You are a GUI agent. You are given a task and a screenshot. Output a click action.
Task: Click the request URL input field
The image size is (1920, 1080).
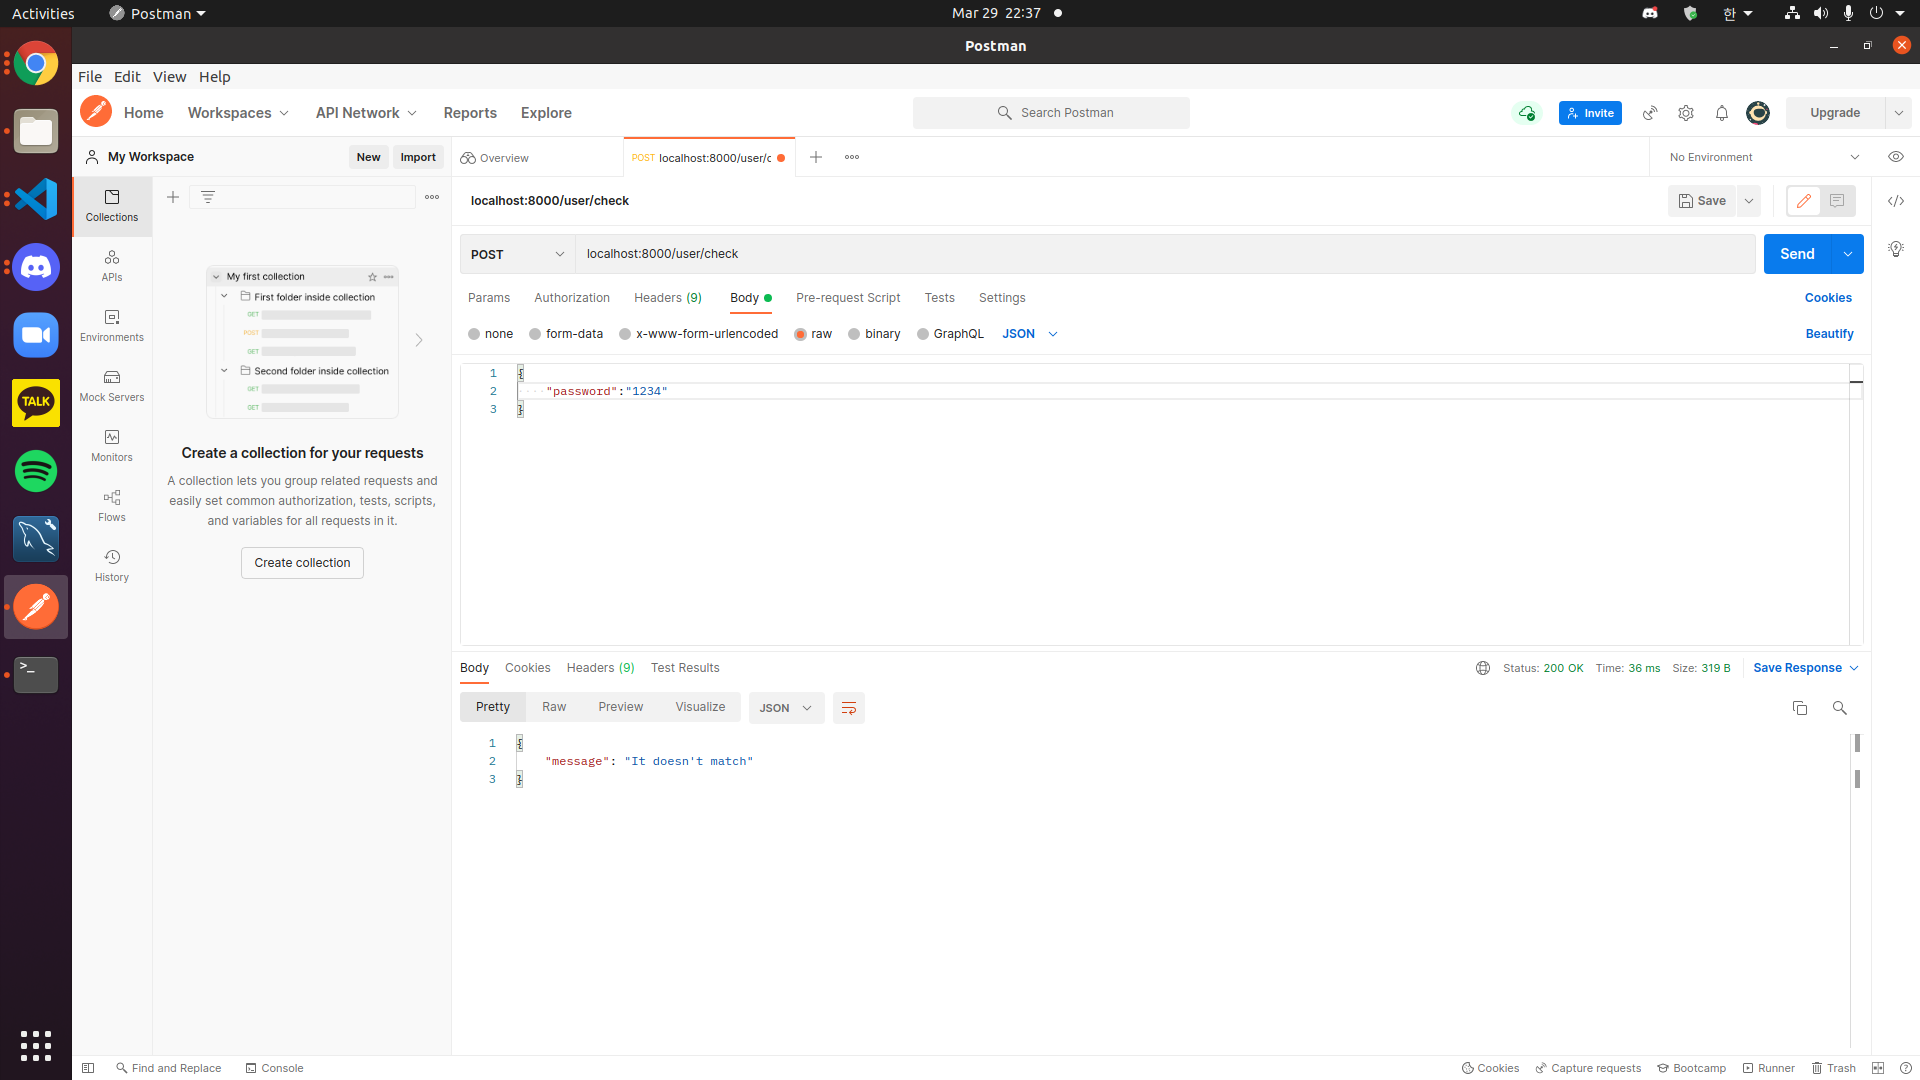1165,254
